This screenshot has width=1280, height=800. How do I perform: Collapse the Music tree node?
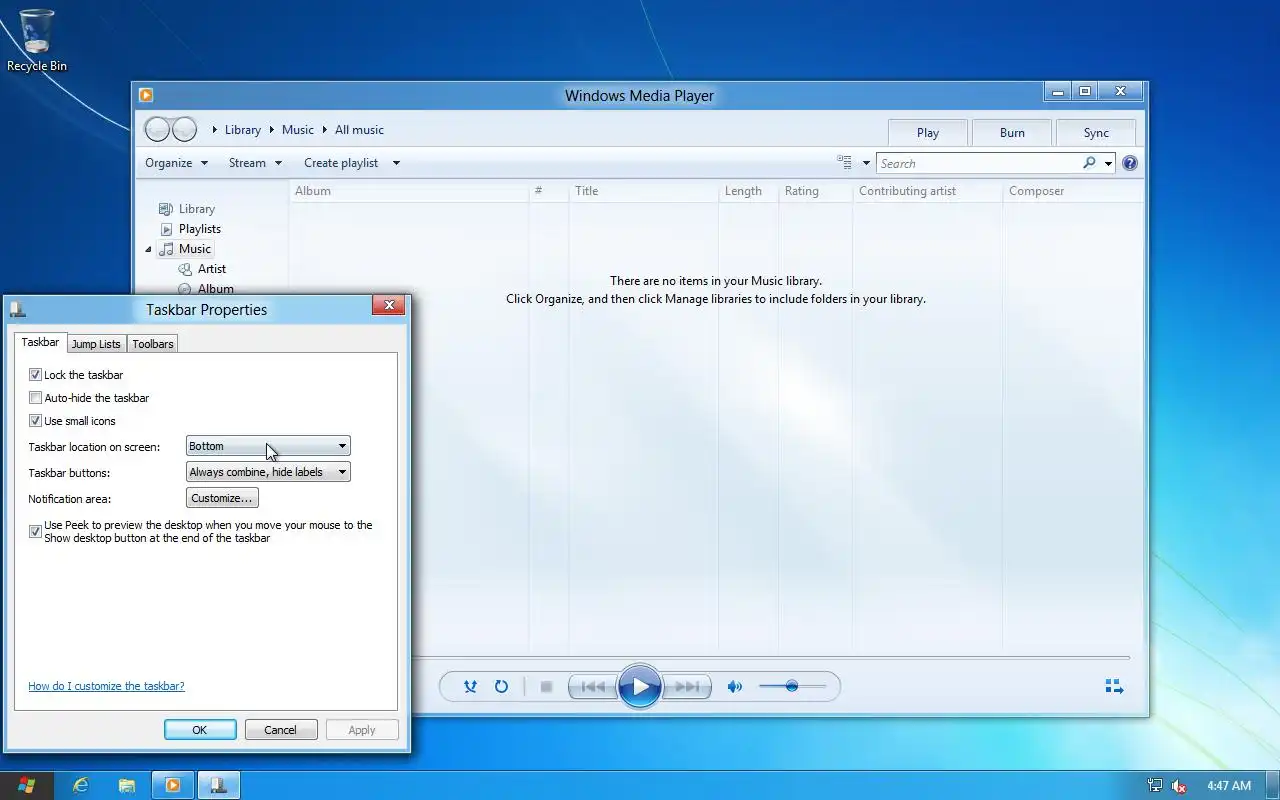(149, 249)
